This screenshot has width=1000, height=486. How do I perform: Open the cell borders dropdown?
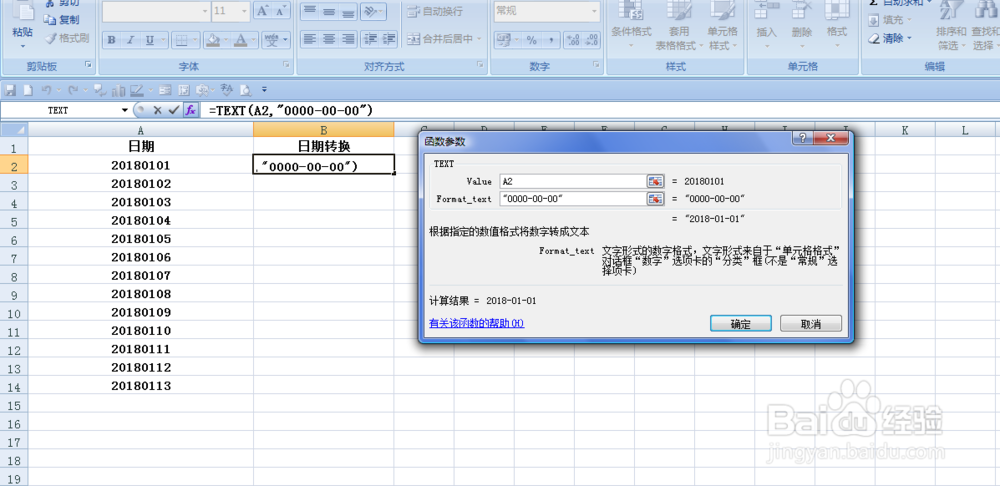193,40
